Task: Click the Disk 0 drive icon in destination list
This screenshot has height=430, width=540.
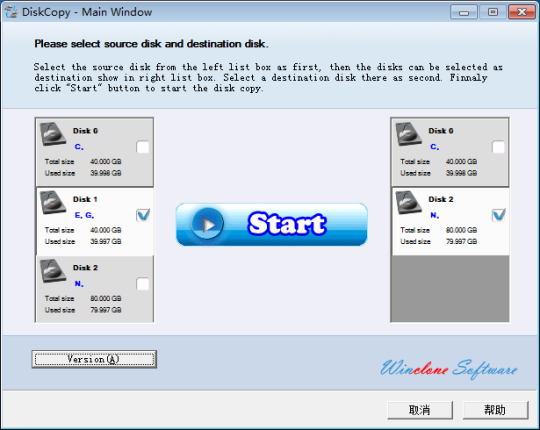Action: tap(408, 134)
